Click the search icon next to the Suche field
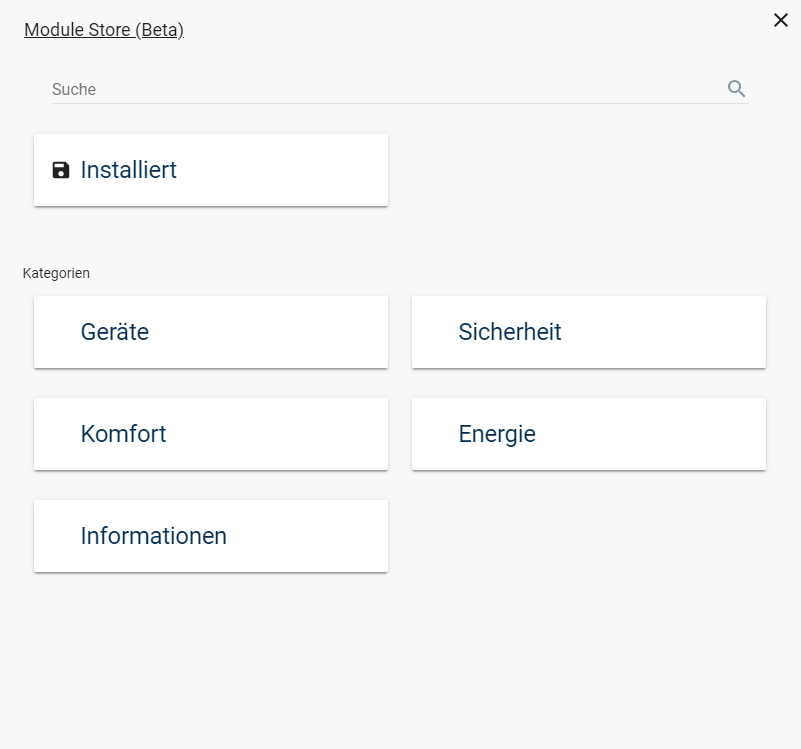Image resolution: width=801 pixels, height=749 pixels. (x=737, y=88)
